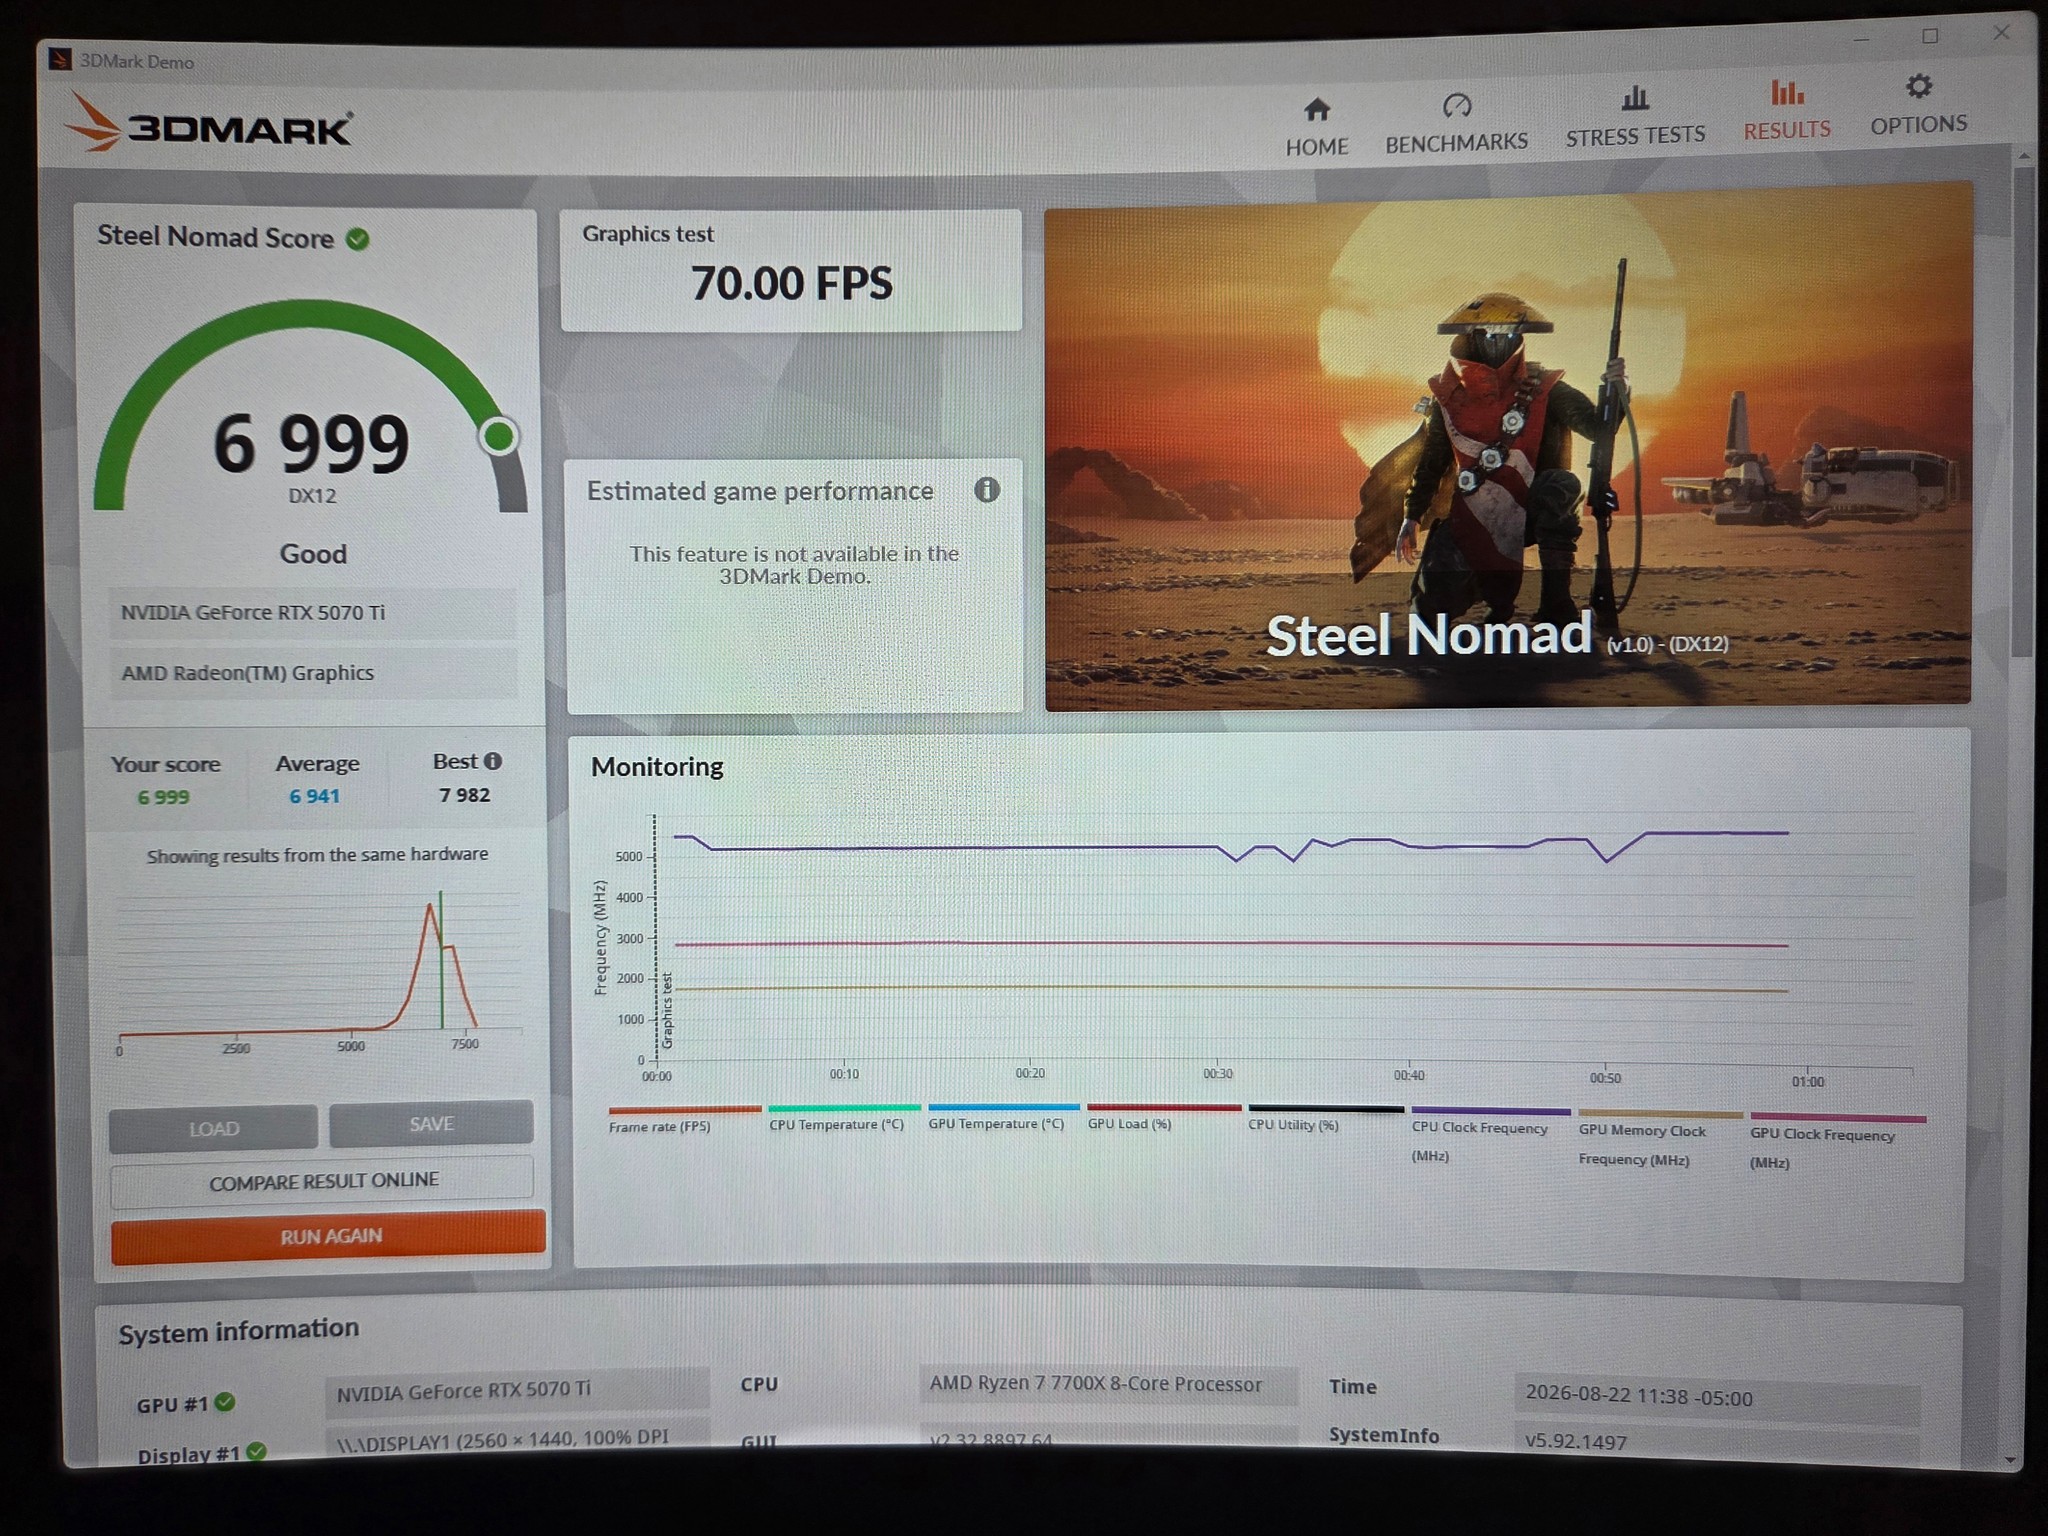Click the GPU #1 RTX 5070 Ti field
2048x1536 pixels.
[517, 1390]
